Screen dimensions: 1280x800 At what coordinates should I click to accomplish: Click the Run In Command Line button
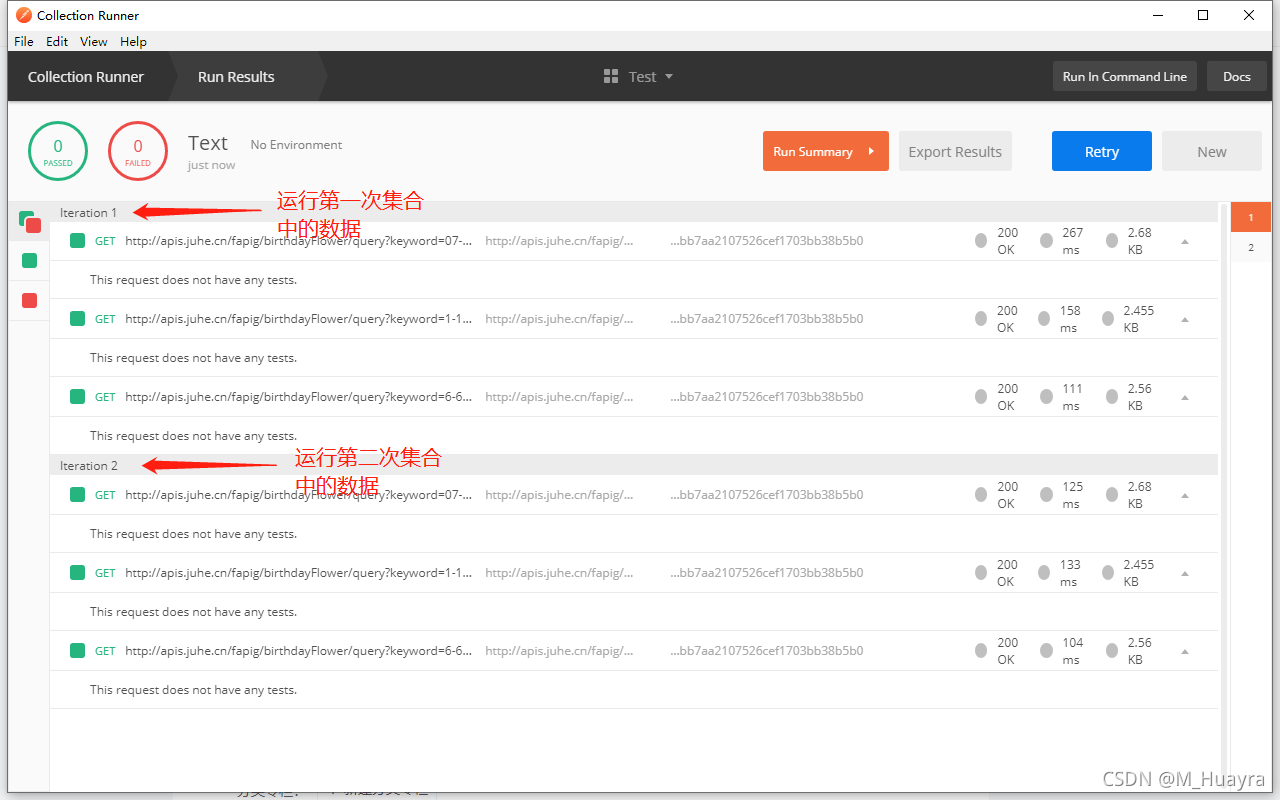(1124, 77)
